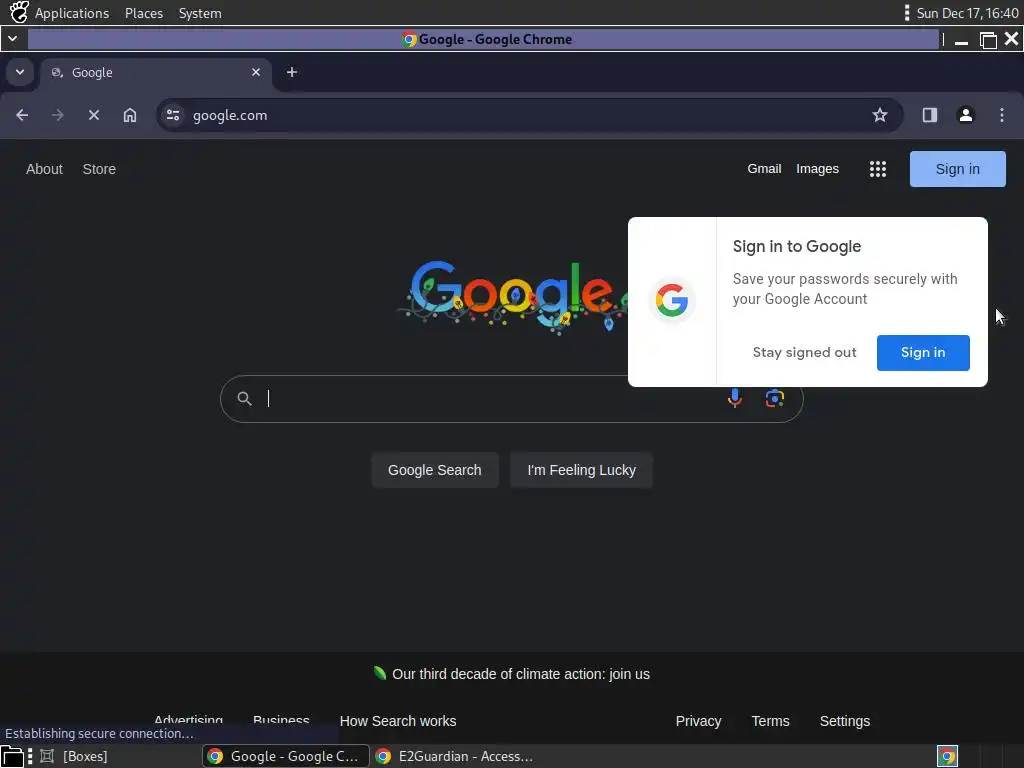Viewport: 1024px width, 768px height.
Task: Click the Google Search button
Action: pos(434,470)
